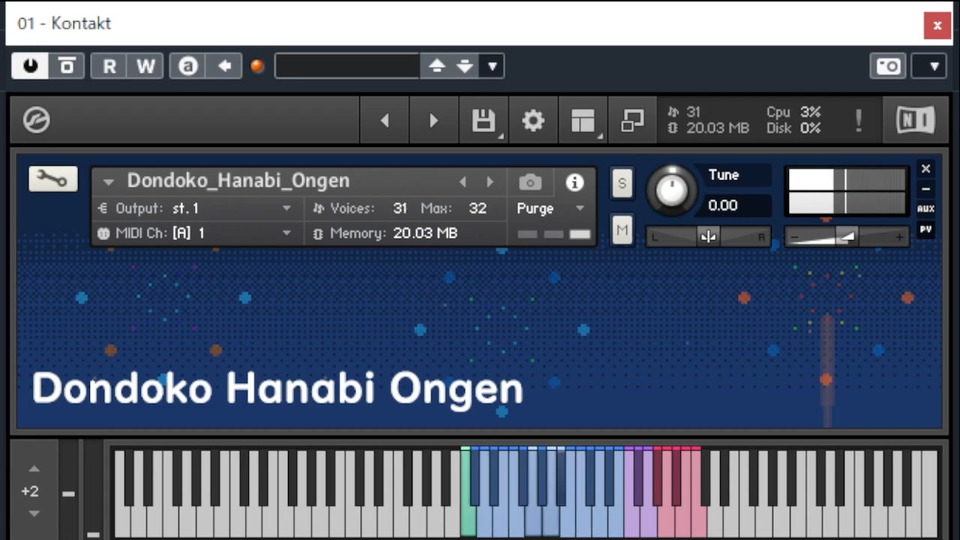Select previous instrument patch arrow beside name
The image size is (960, 540).
pos(463,182)
